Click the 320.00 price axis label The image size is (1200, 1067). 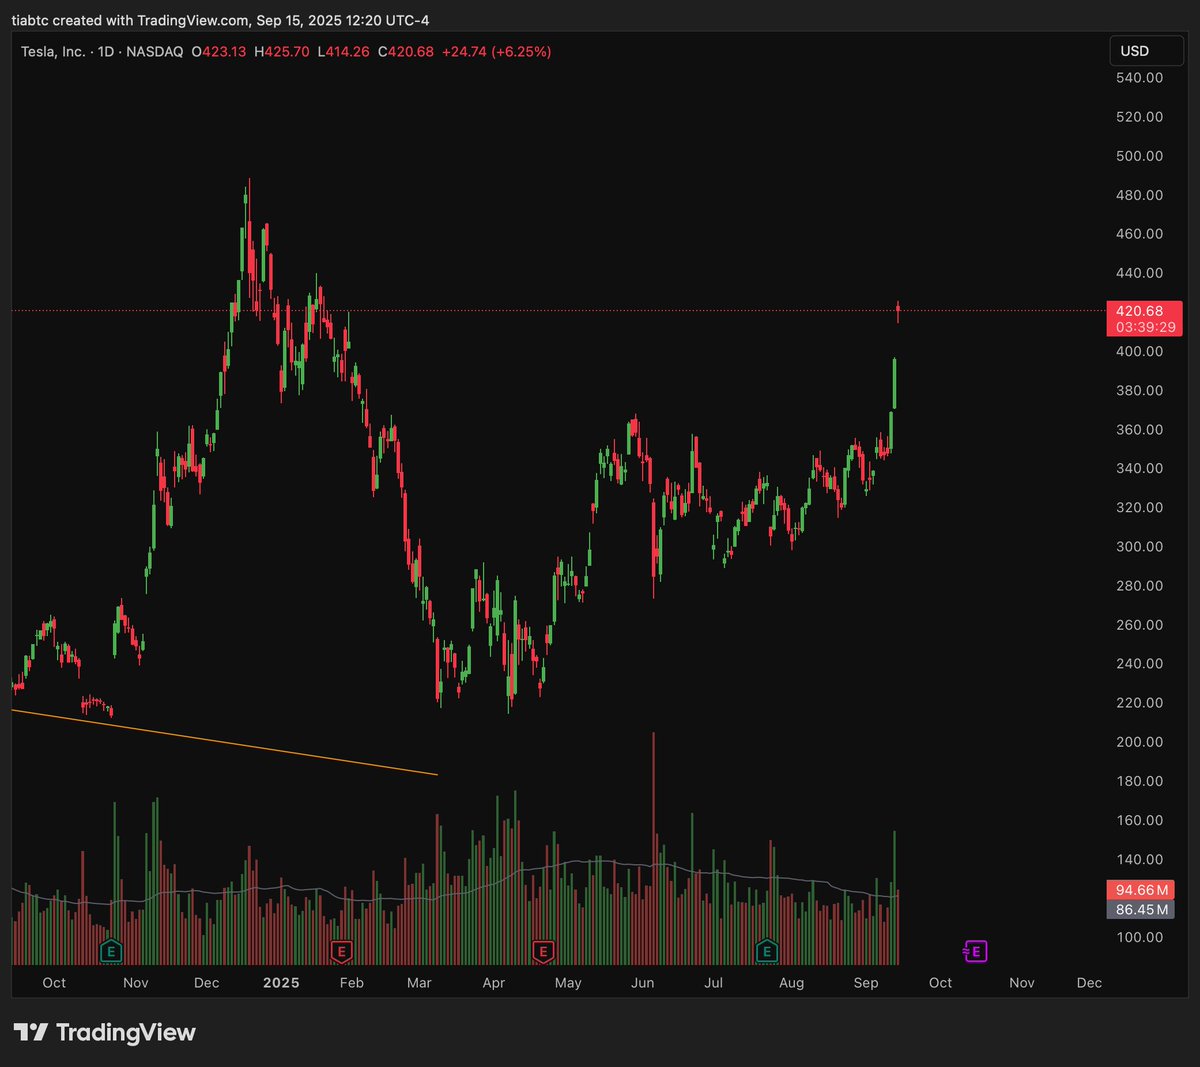click(x=1140, y=507)
